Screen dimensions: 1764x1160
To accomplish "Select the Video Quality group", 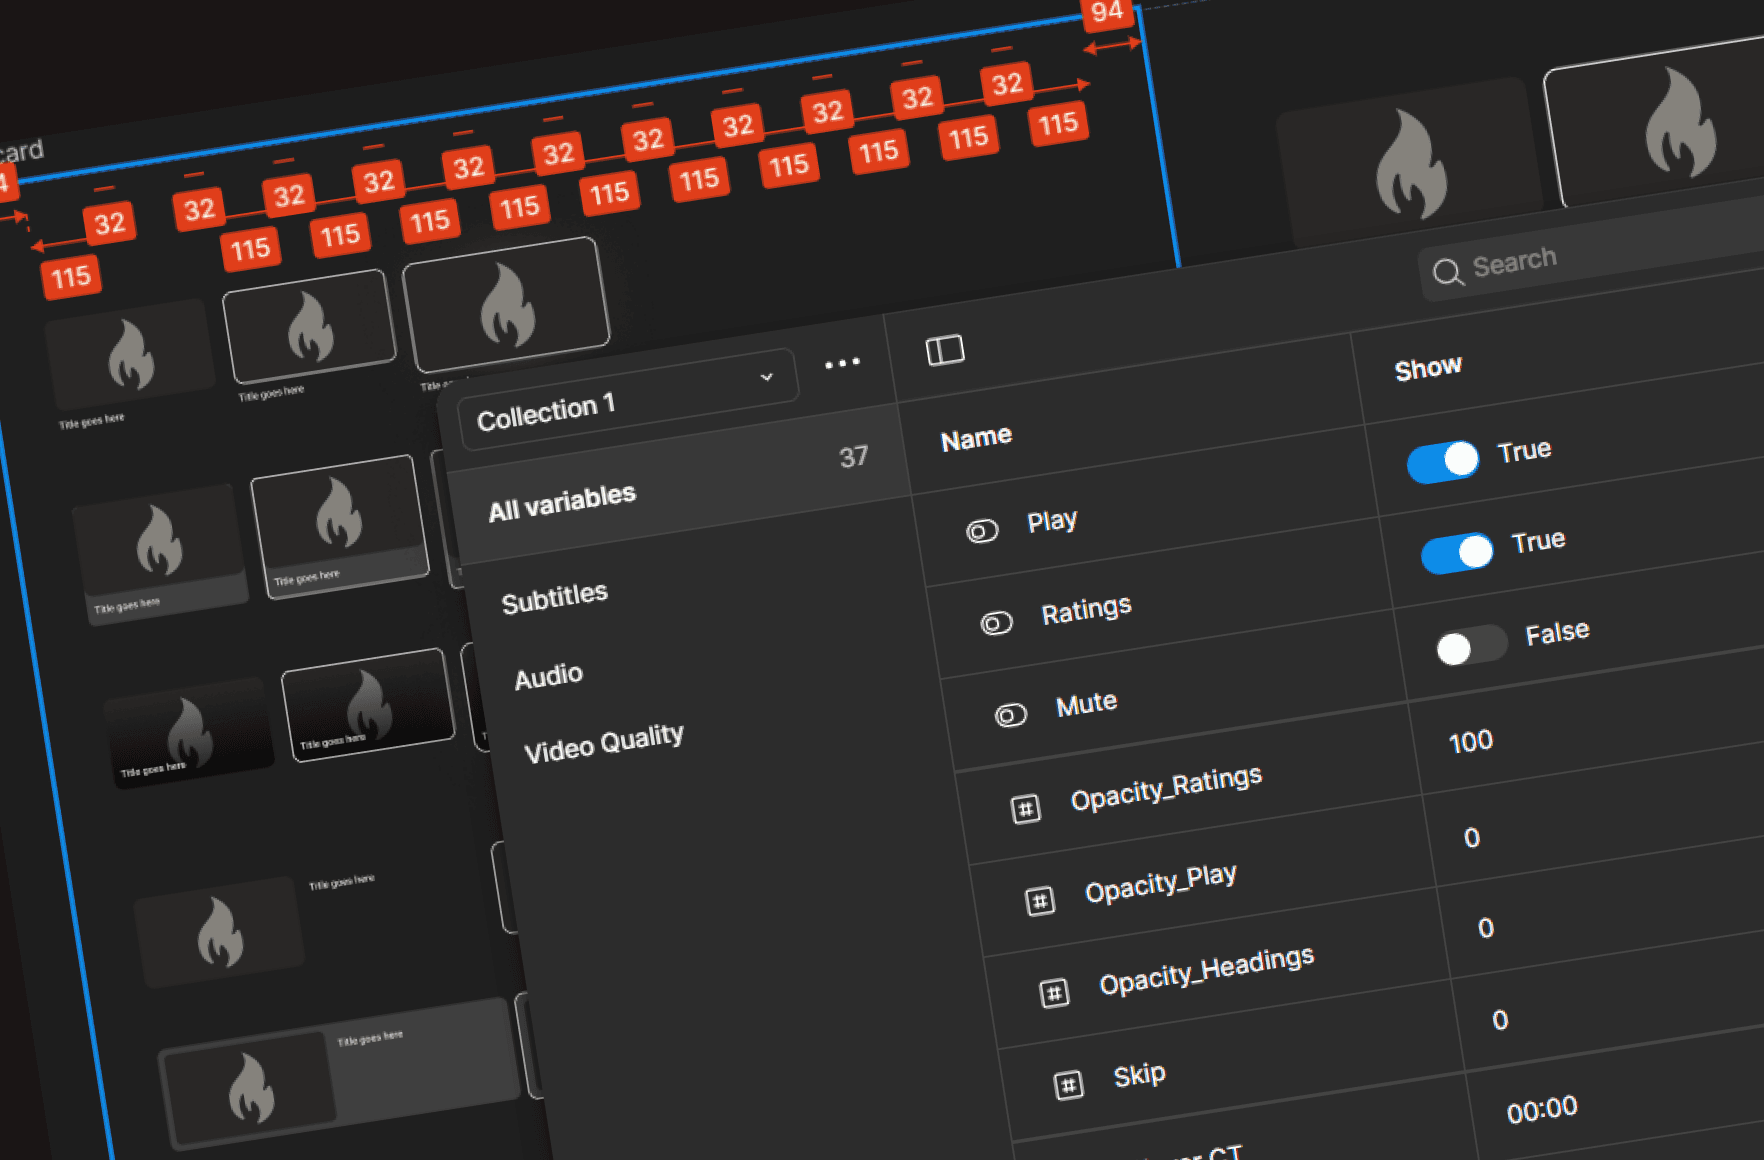I will (604, 744).
